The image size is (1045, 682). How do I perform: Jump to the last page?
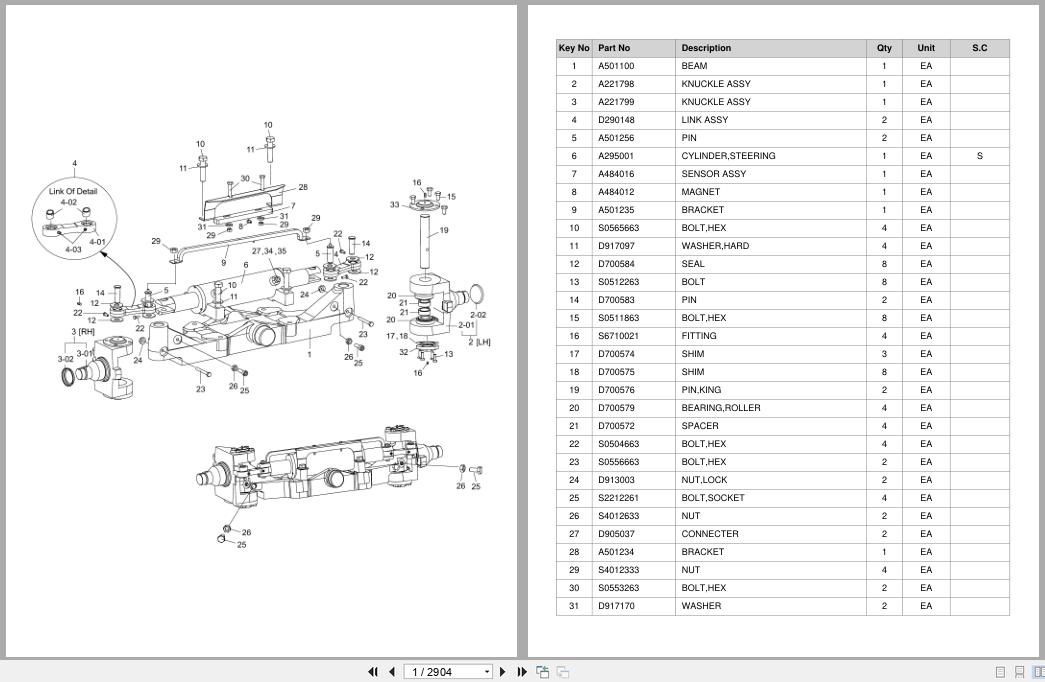tap(522, 672)
